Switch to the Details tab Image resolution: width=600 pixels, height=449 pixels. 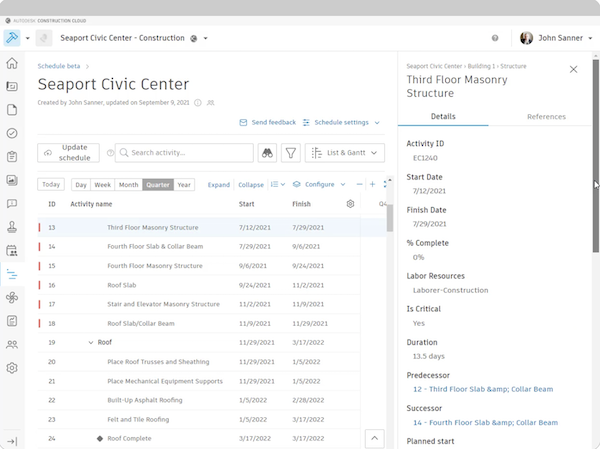click(x=443, y=116)
